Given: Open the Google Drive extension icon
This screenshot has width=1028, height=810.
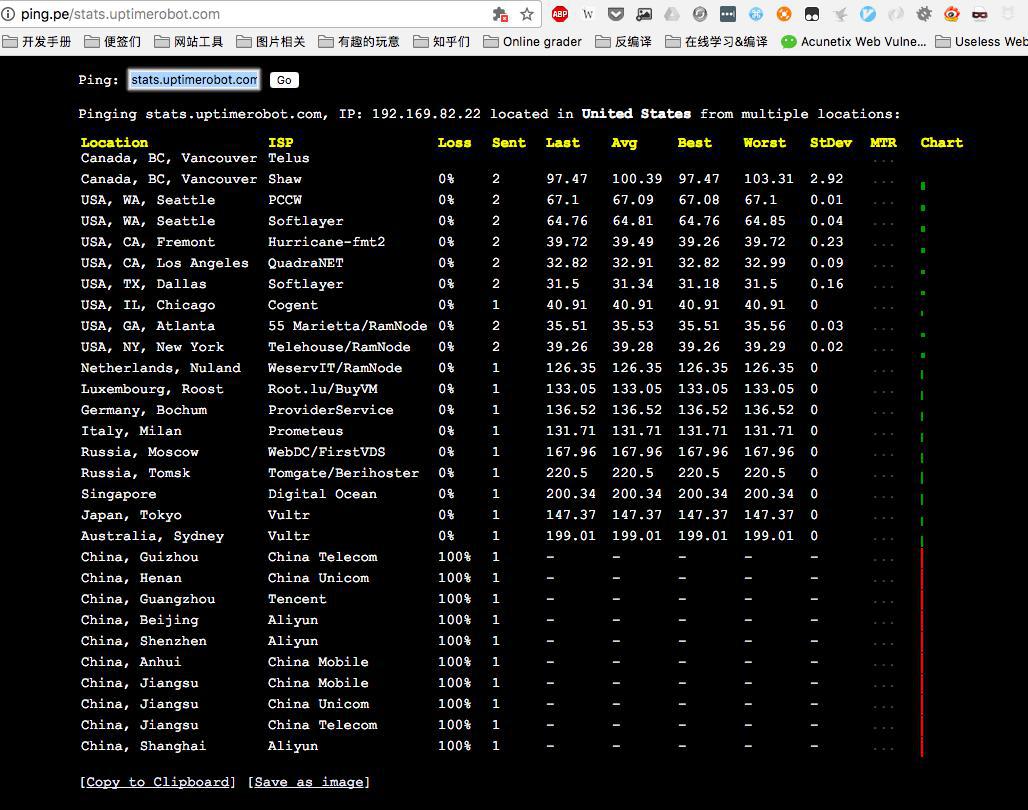Looking at the screenshot, I should point(672,14).
